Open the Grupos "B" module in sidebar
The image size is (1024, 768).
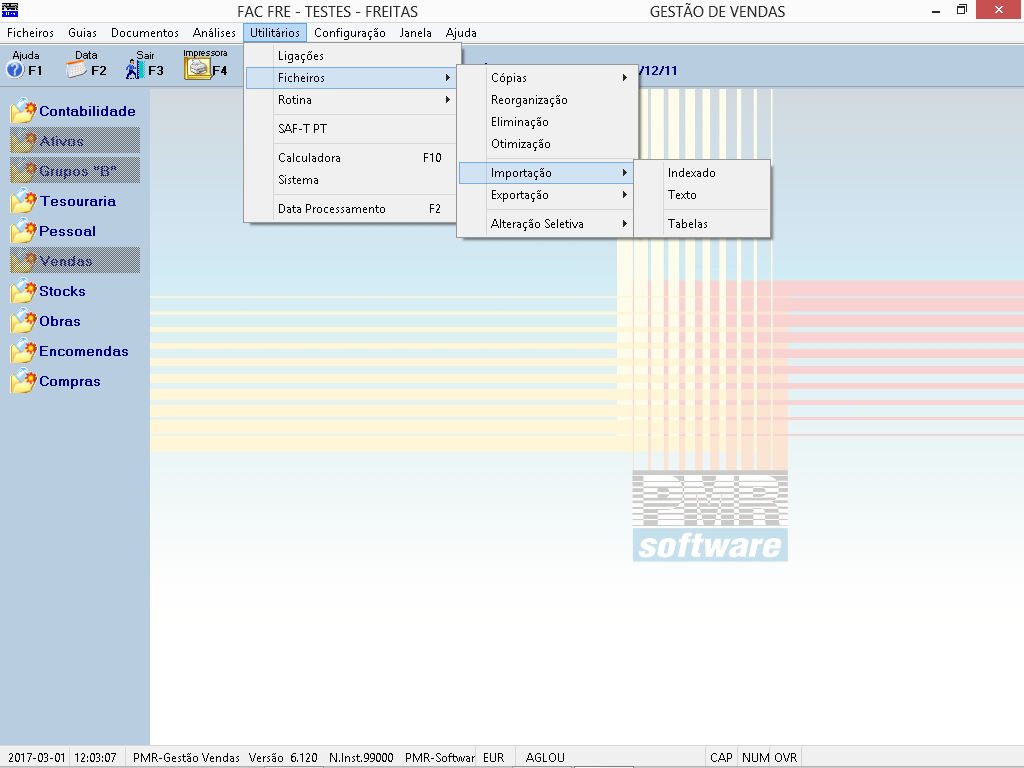(x=75, y=170)
